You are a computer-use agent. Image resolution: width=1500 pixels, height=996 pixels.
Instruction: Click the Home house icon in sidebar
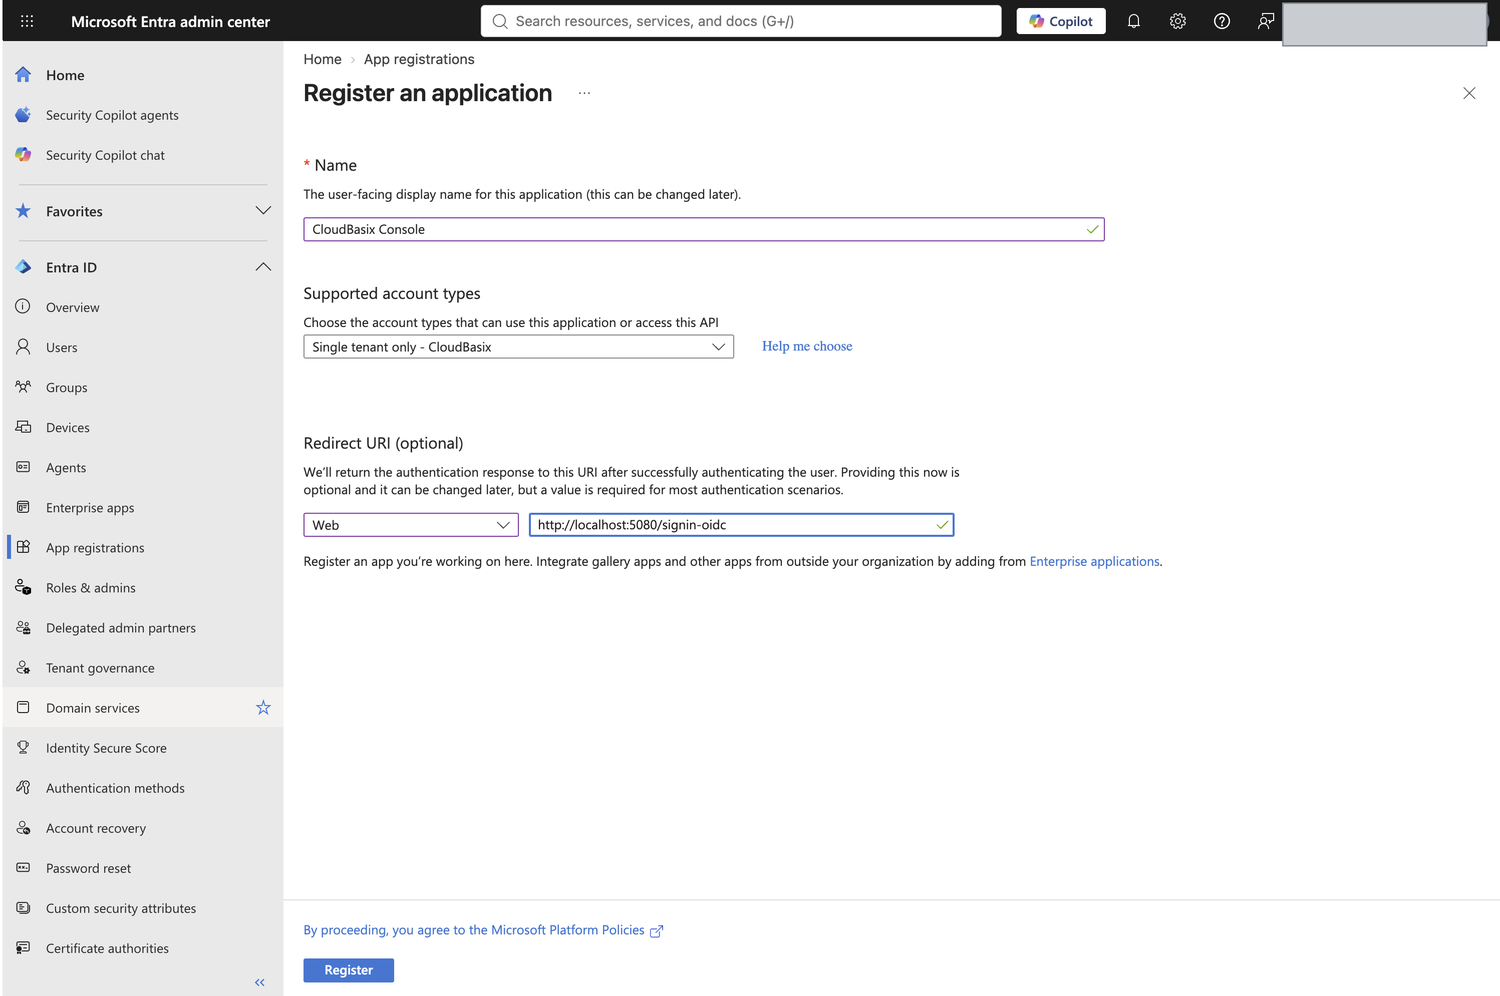click(23, 75)
